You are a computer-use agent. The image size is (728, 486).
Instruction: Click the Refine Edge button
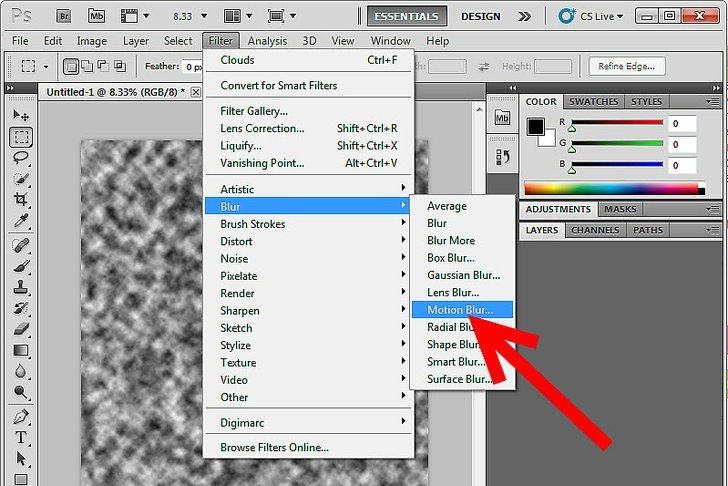[627, 66]
